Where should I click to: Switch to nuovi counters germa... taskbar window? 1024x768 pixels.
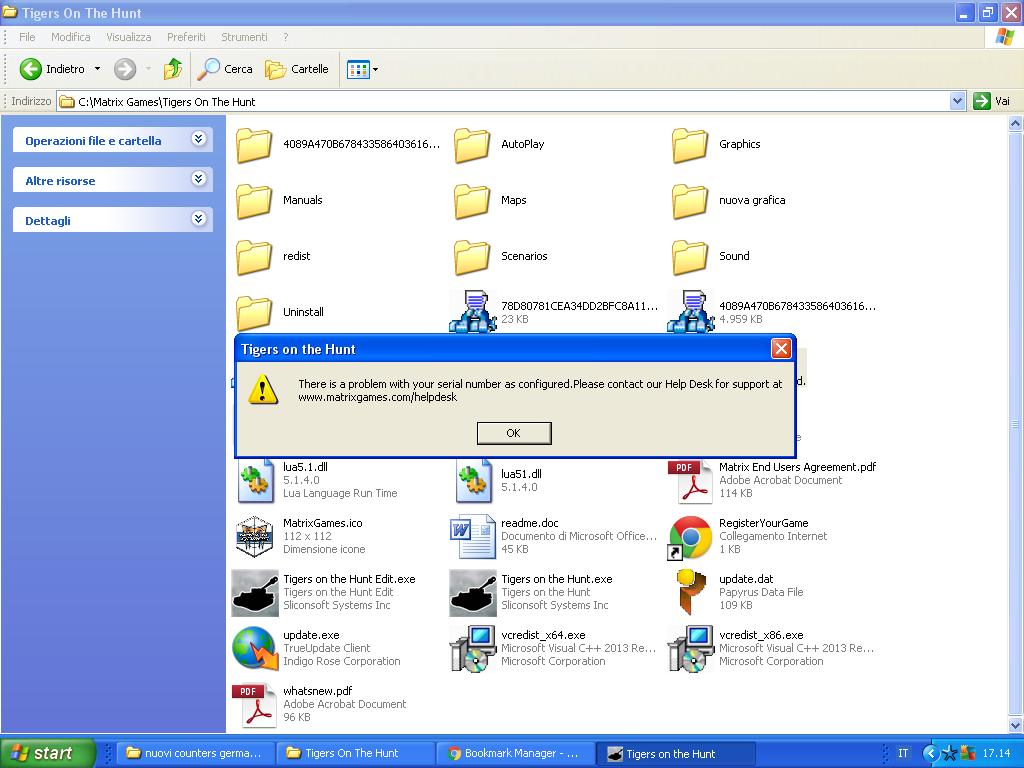pos(194,753)
